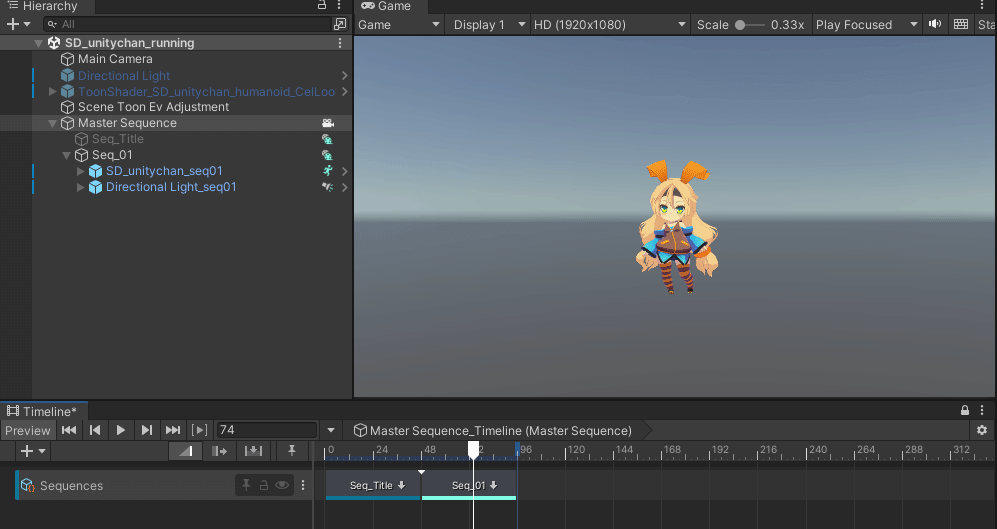
Task: Open Timeline settings gear
Action: (x=982, y=430)
